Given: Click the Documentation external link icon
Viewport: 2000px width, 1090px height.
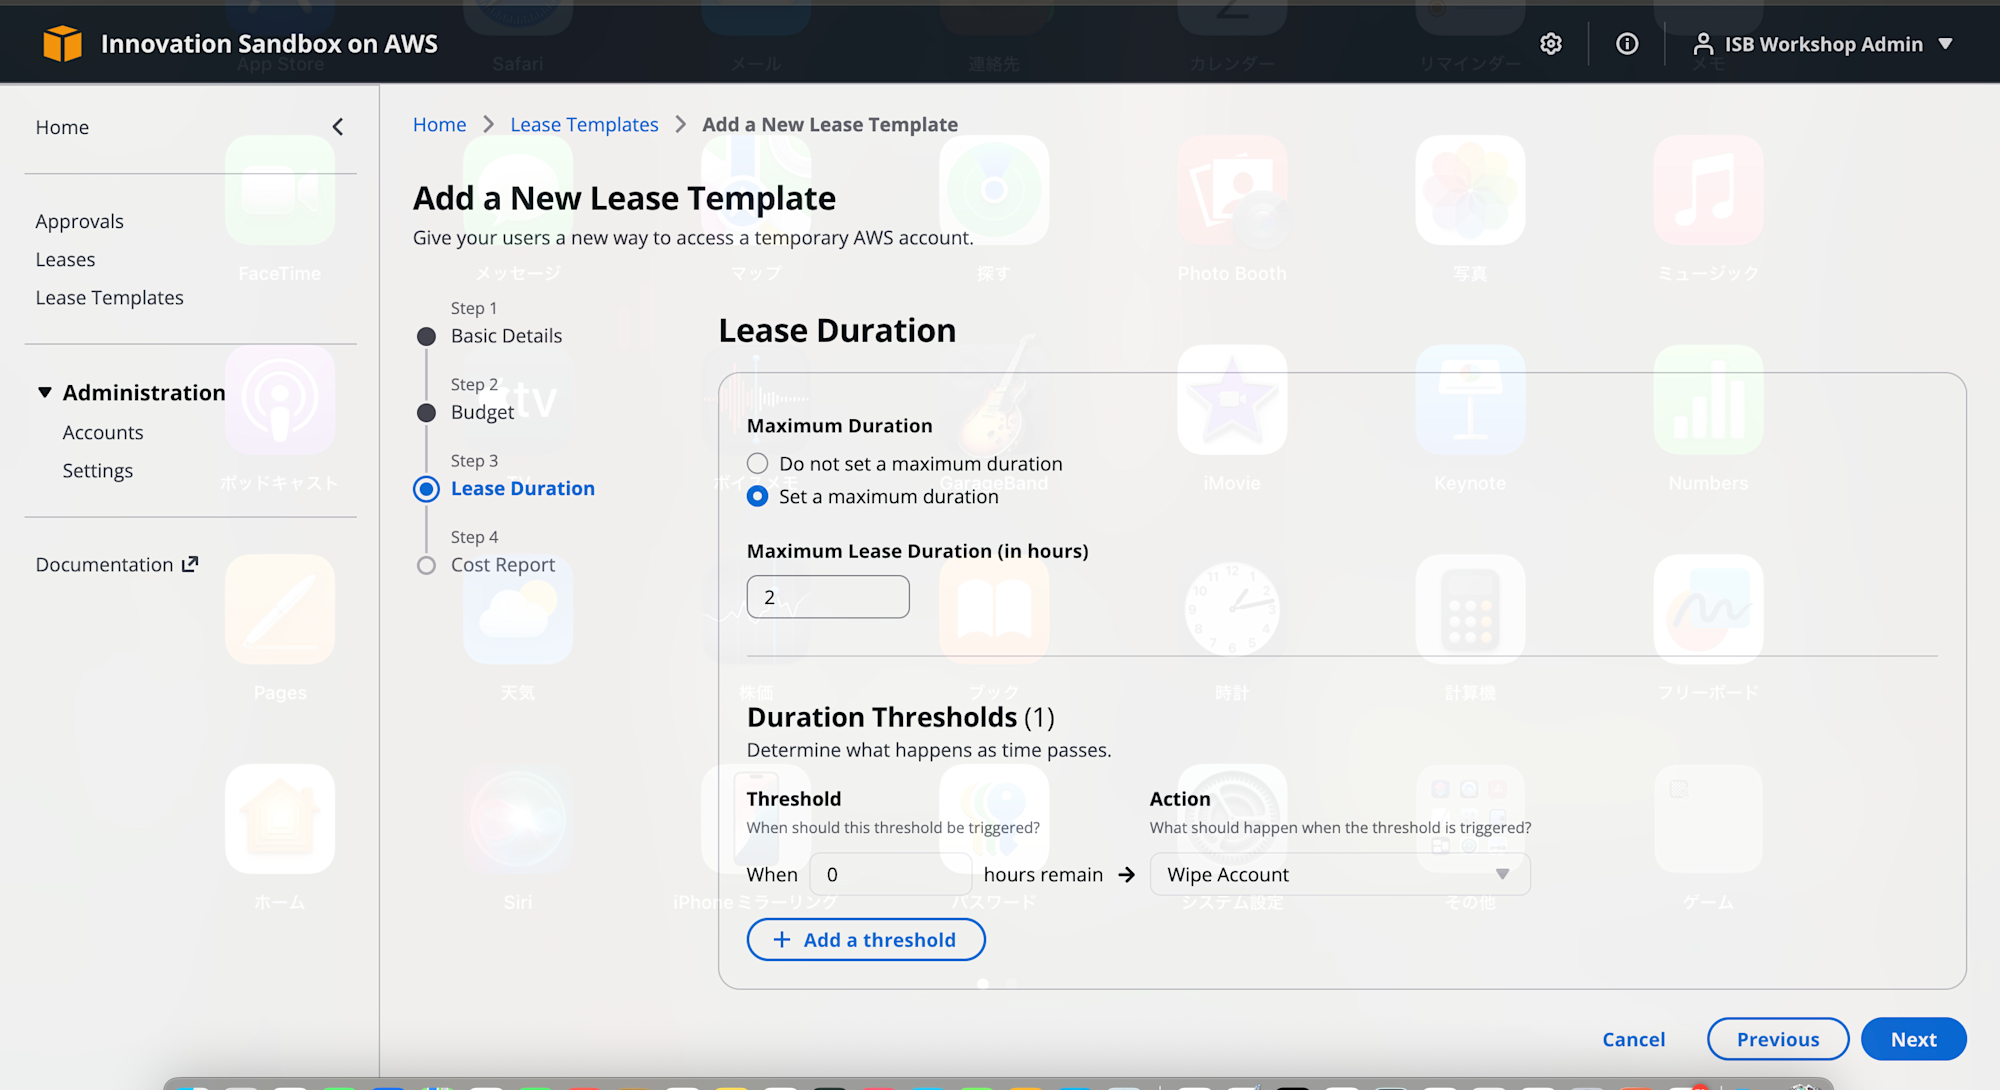Looking at the screenshot, I should pyautogui.click(x=190, y=564).
